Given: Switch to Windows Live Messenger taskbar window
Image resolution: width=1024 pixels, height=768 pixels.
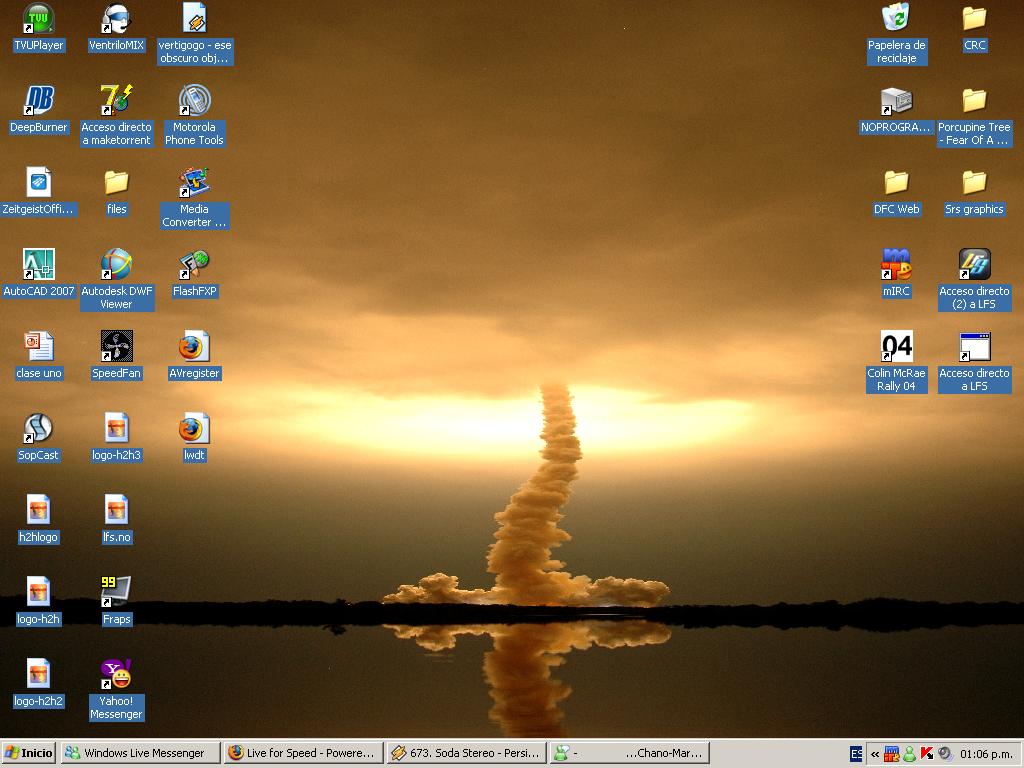Looking at the screenshot, I should [x=140, y=753].
